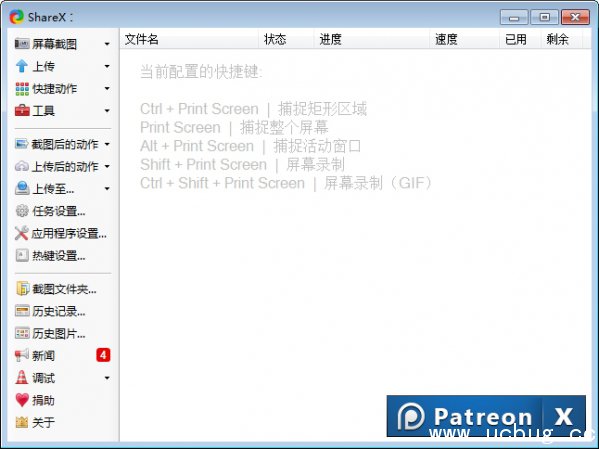Open 截图文件夹... folder
599x449 pixels.
[63, 289]
